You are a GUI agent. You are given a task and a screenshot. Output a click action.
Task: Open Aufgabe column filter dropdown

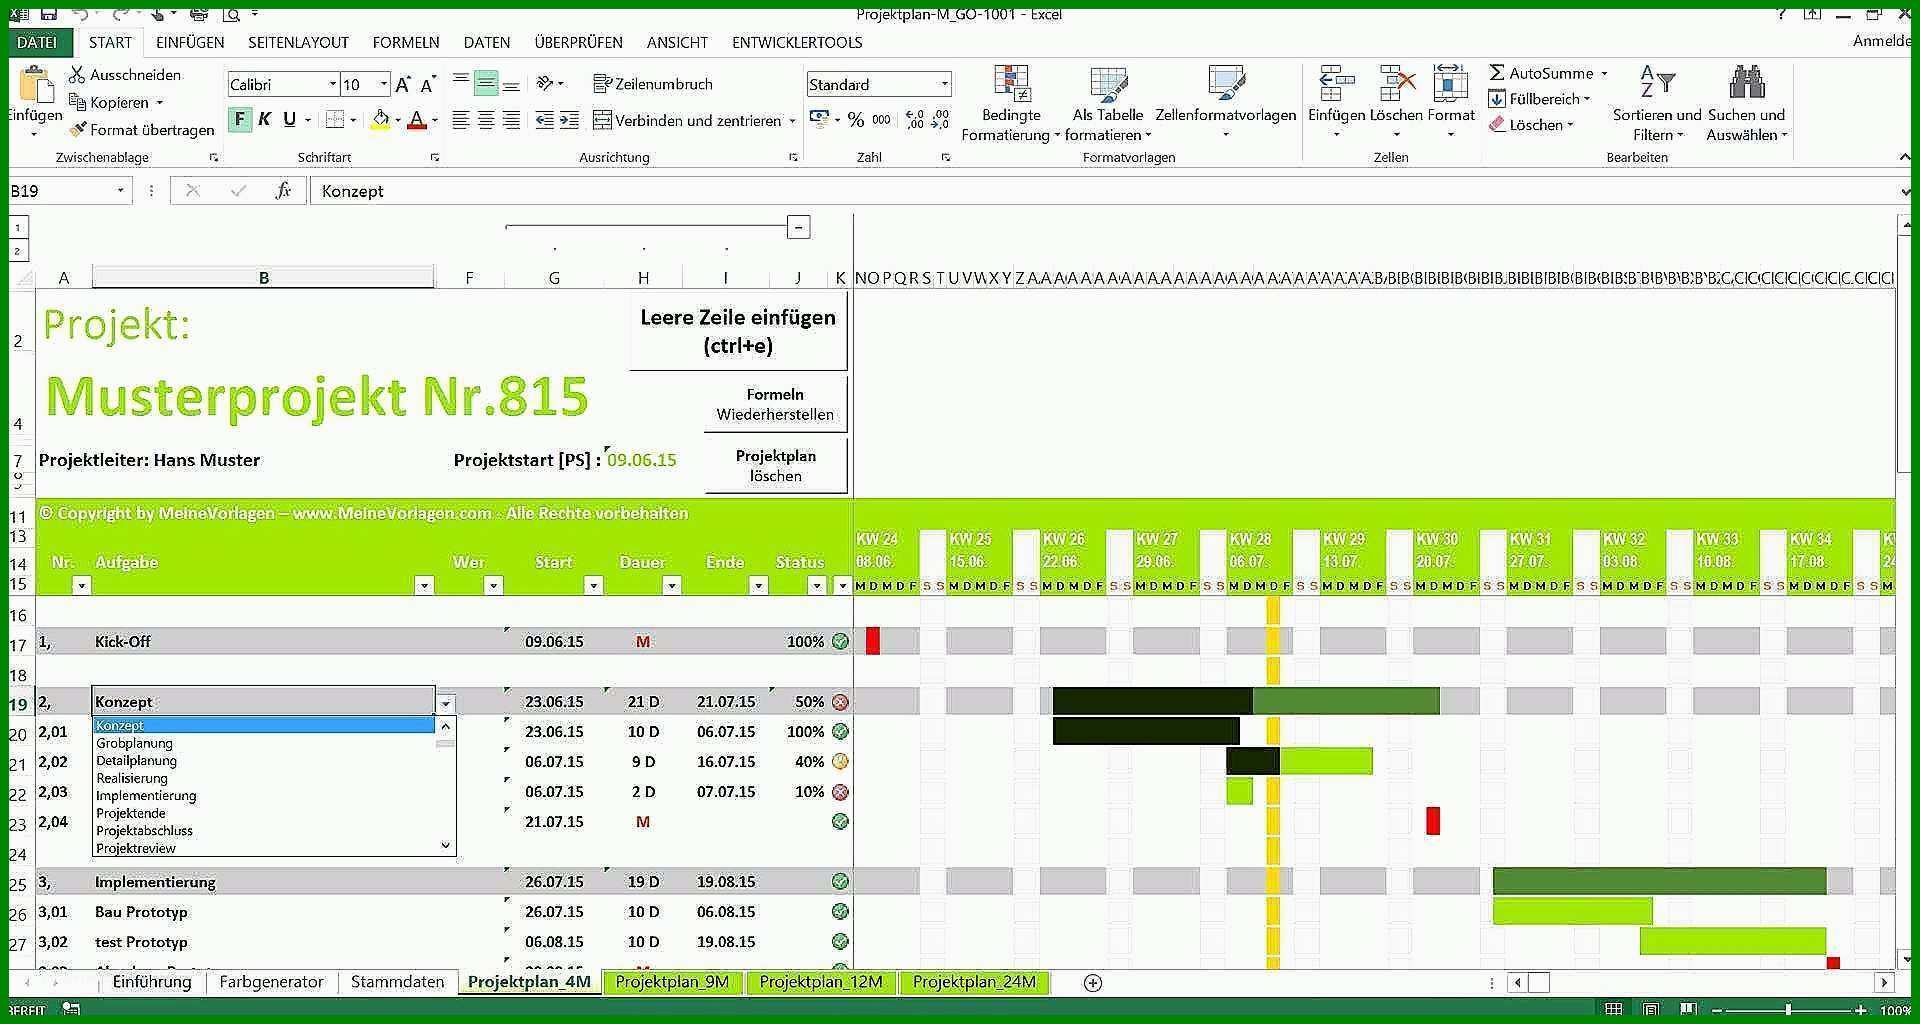tap(424, 586)
